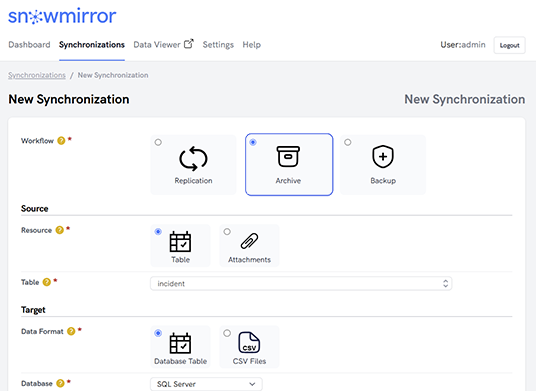Click the help icon next to Data Format
Image resolution: width=536 pixels, height=391 pixels.
coord(71,331)
